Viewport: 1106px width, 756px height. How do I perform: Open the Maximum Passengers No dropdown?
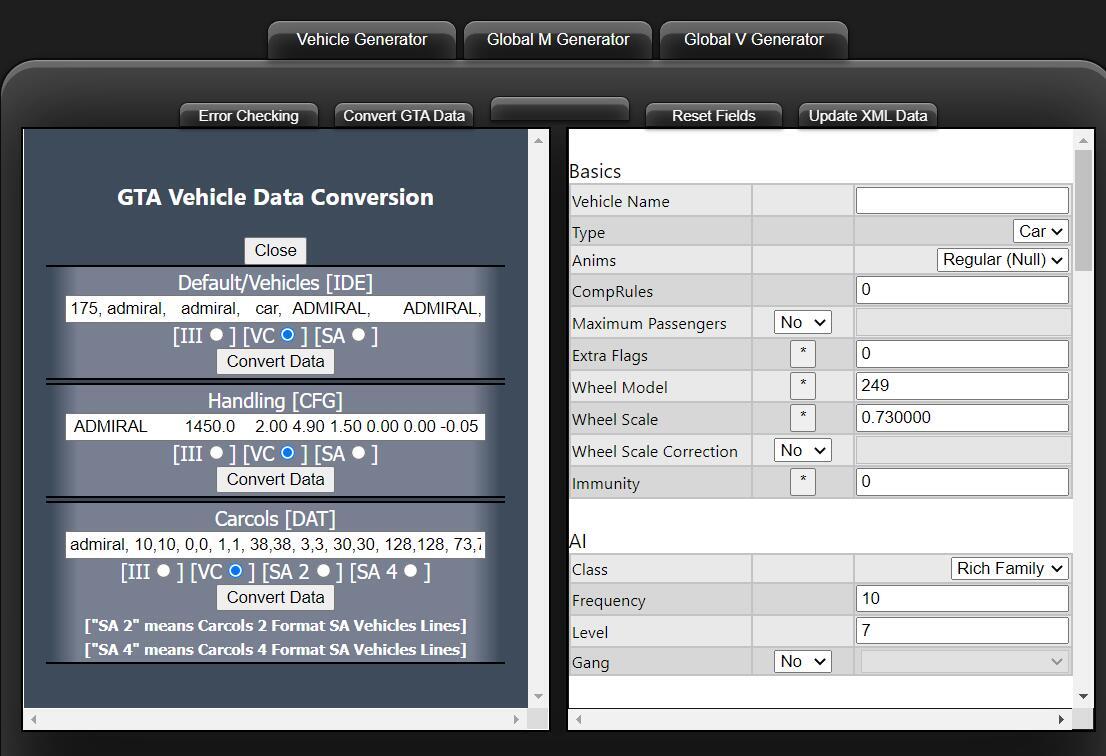(x=803, y=322)
